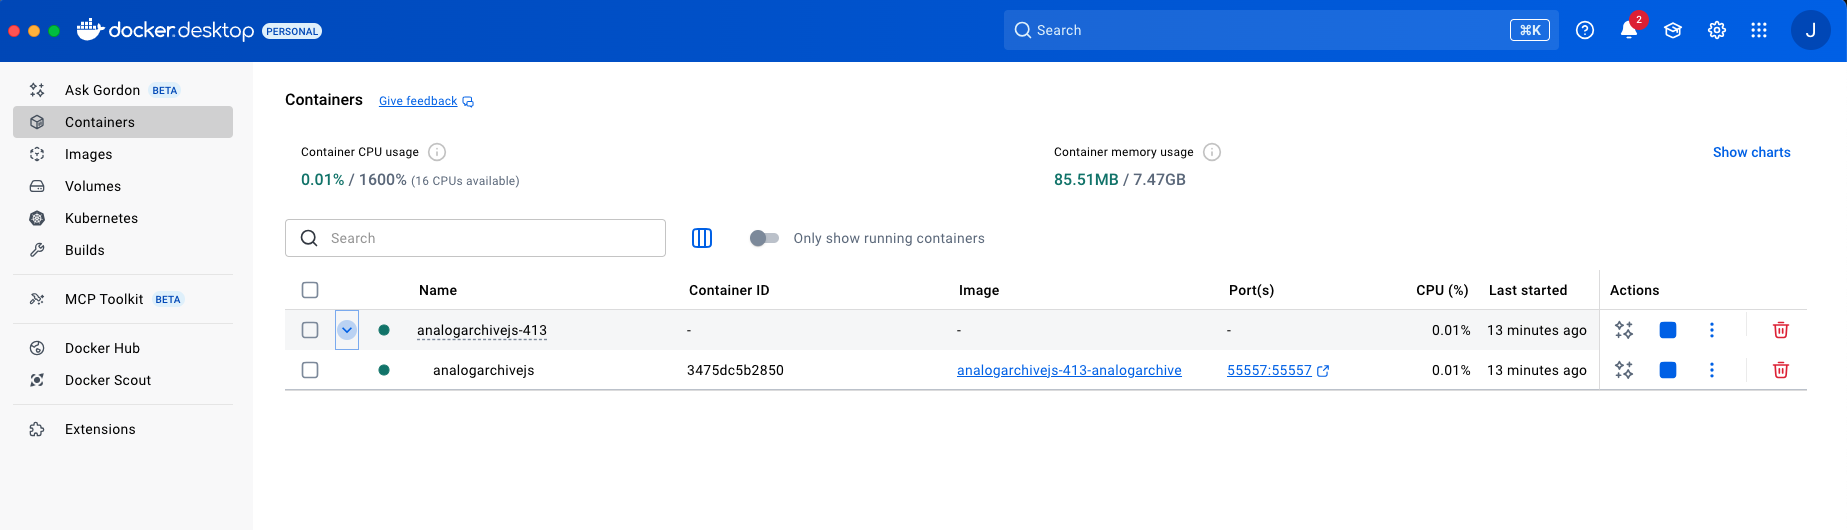Click the feedback icon beside Give feedback
The width and height of the screenshot is (1847, 530).
pos(468,102)
